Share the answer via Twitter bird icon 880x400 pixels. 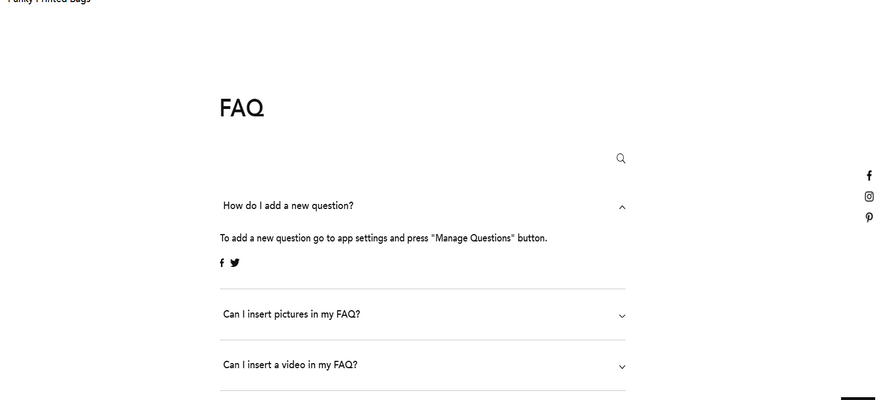[235, 263]
